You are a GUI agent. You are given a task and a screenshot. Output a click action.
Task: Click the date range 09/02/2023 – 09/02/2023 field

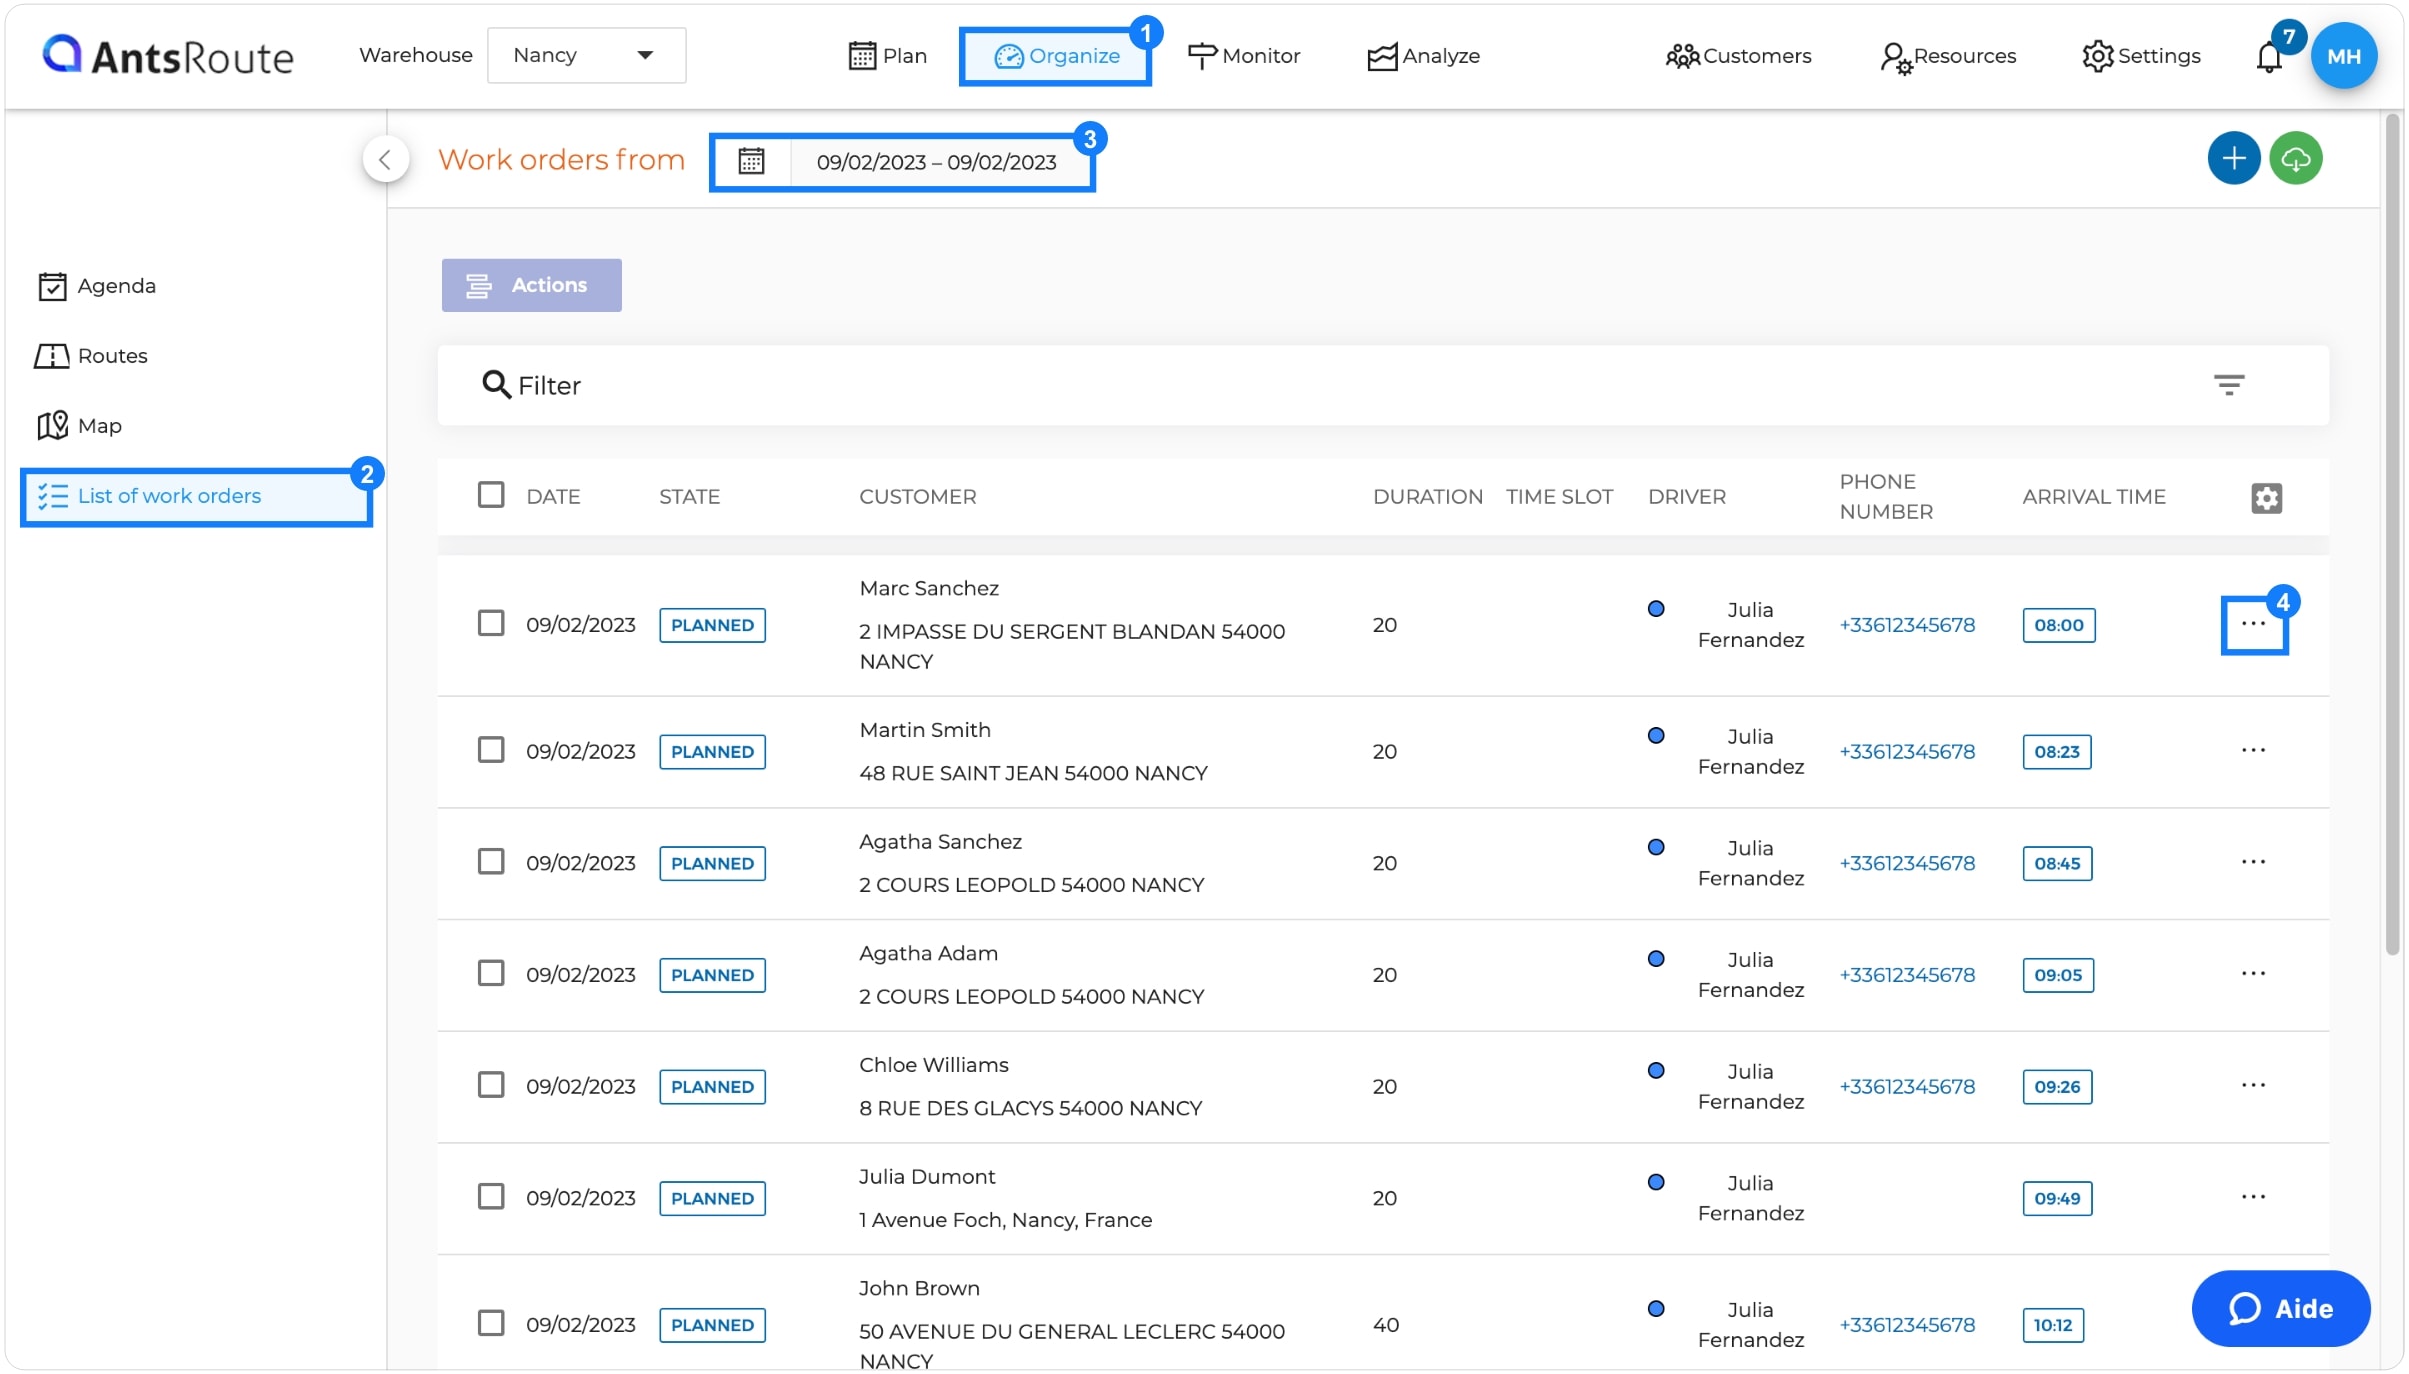(936, 162)
